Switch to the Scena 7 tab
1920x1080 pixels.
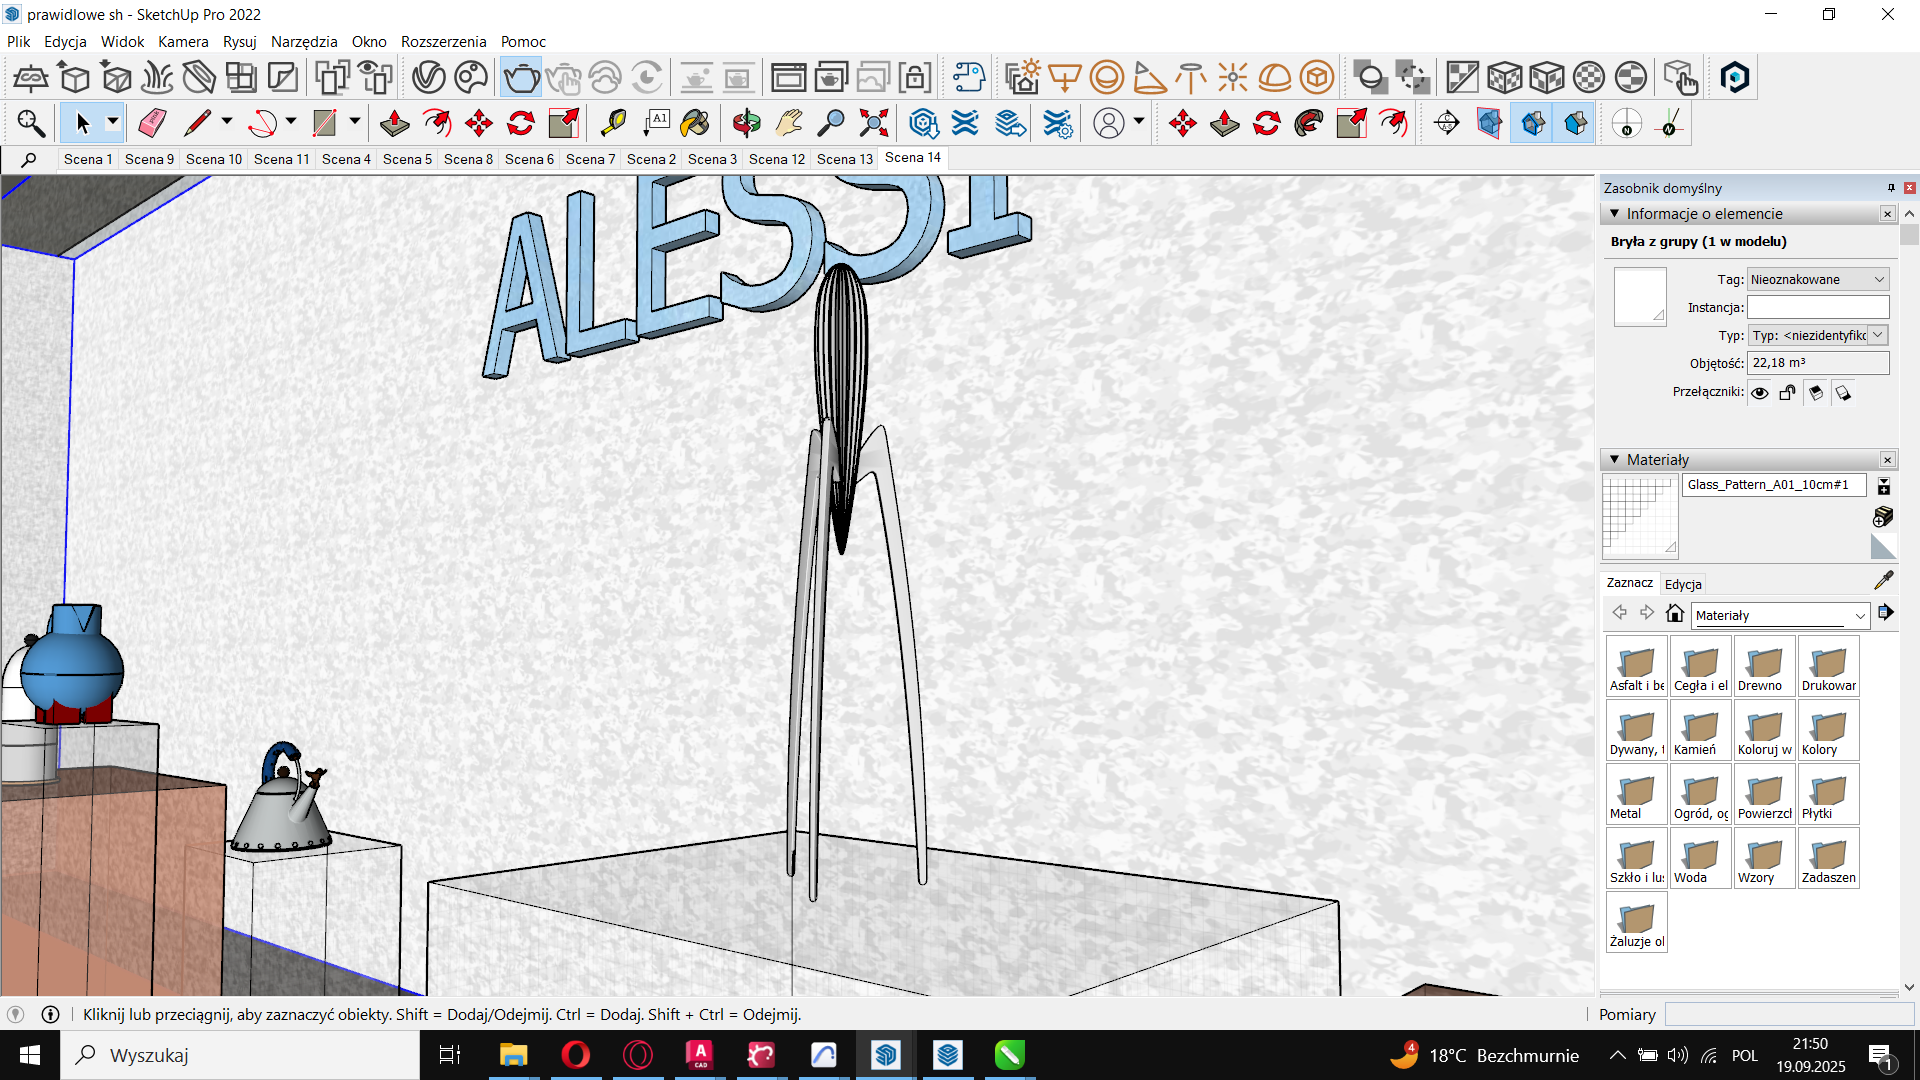[590, 159]
